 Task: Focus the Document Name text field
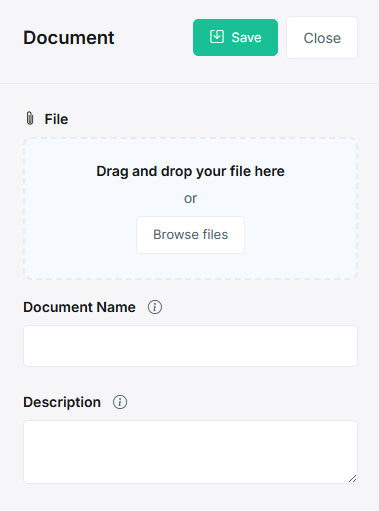190,346
